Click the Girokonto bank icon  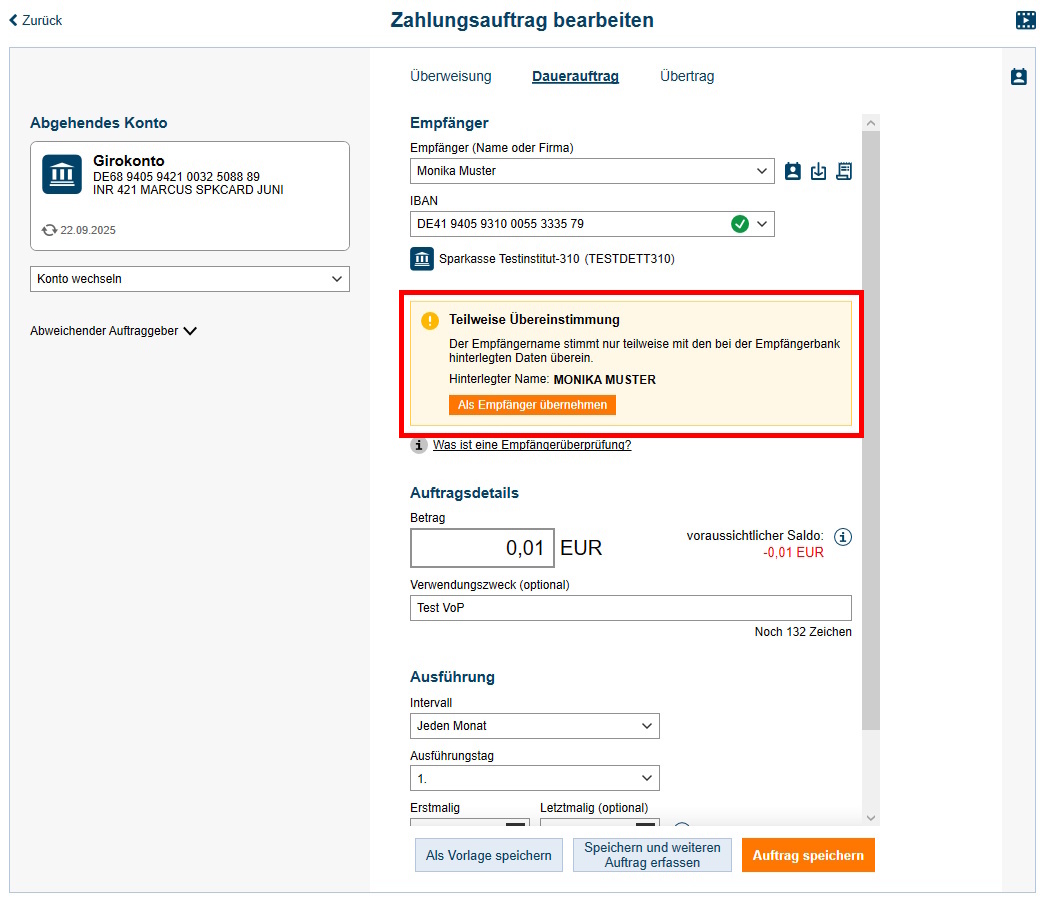tap(62, 174)
